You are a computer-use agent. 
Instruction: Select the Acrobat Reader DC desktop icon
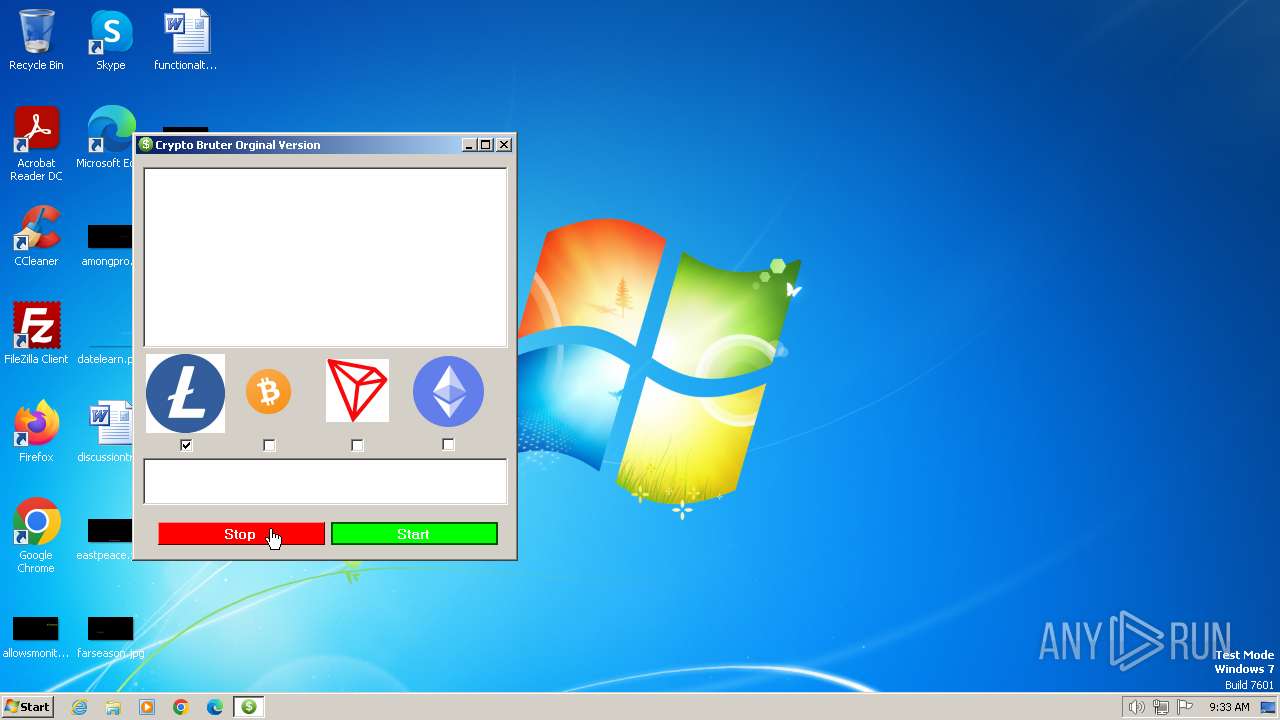click(x=36, y=144)
